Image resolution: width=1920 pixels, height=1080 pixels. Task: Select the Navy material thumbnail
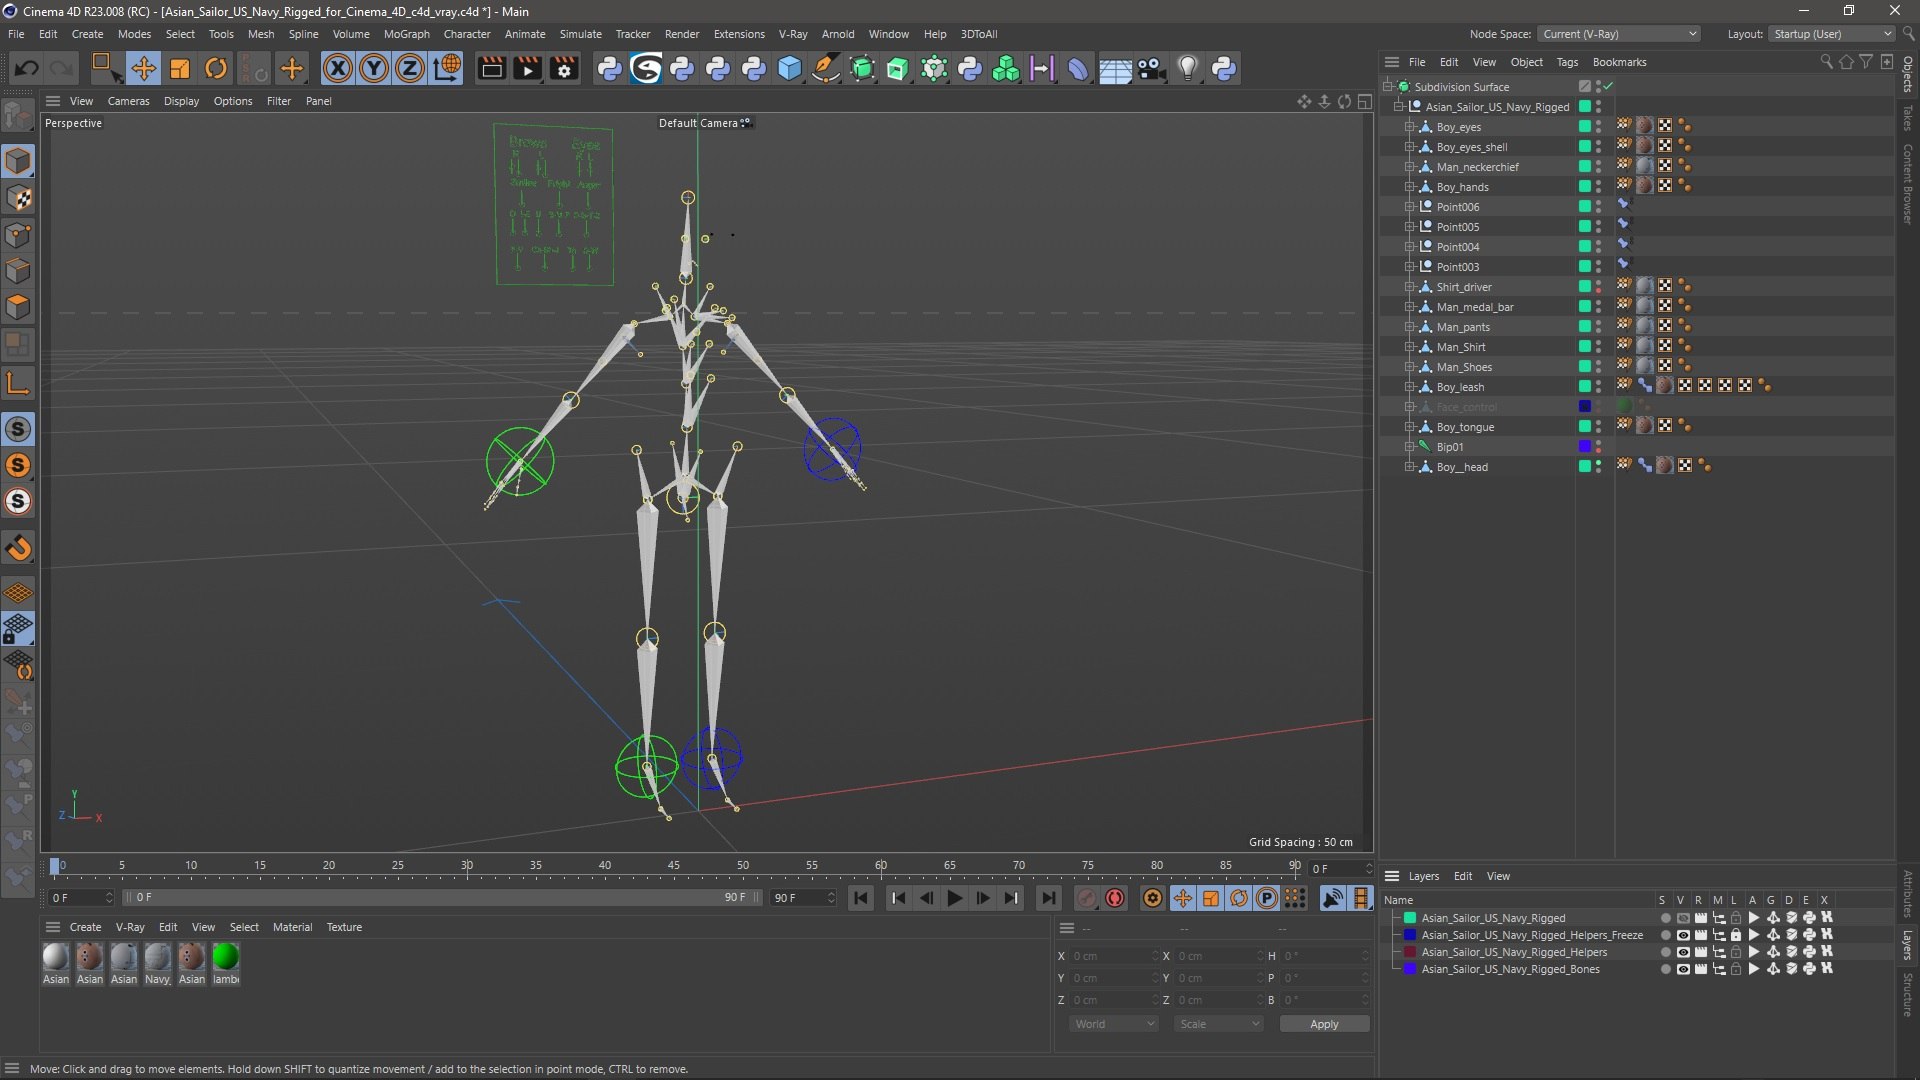pos(158,957)
